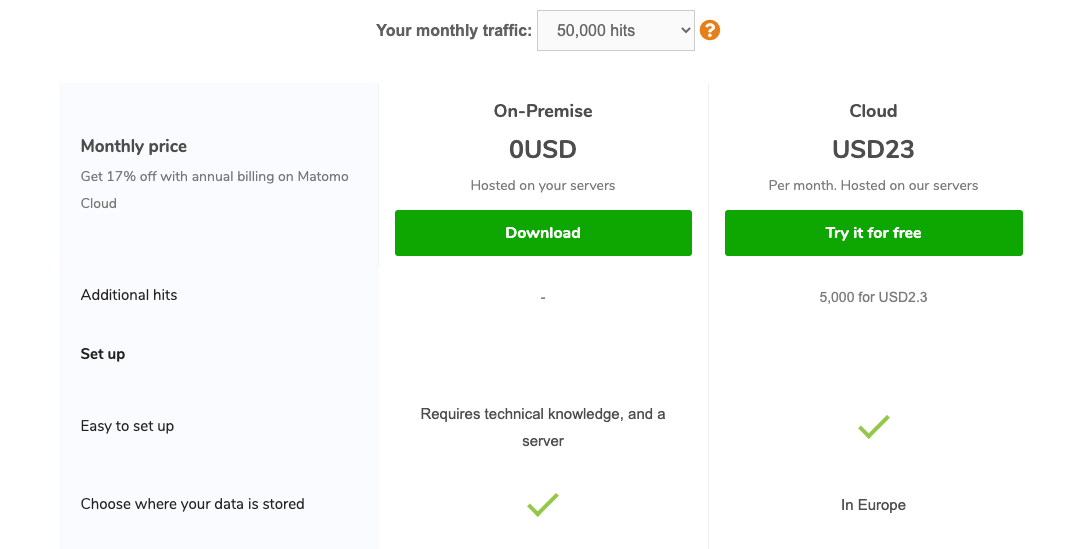Click the Your monthly traffic label
This screenshot has width=1089, height=549.
pyautogui.click(x=453, y=30)
